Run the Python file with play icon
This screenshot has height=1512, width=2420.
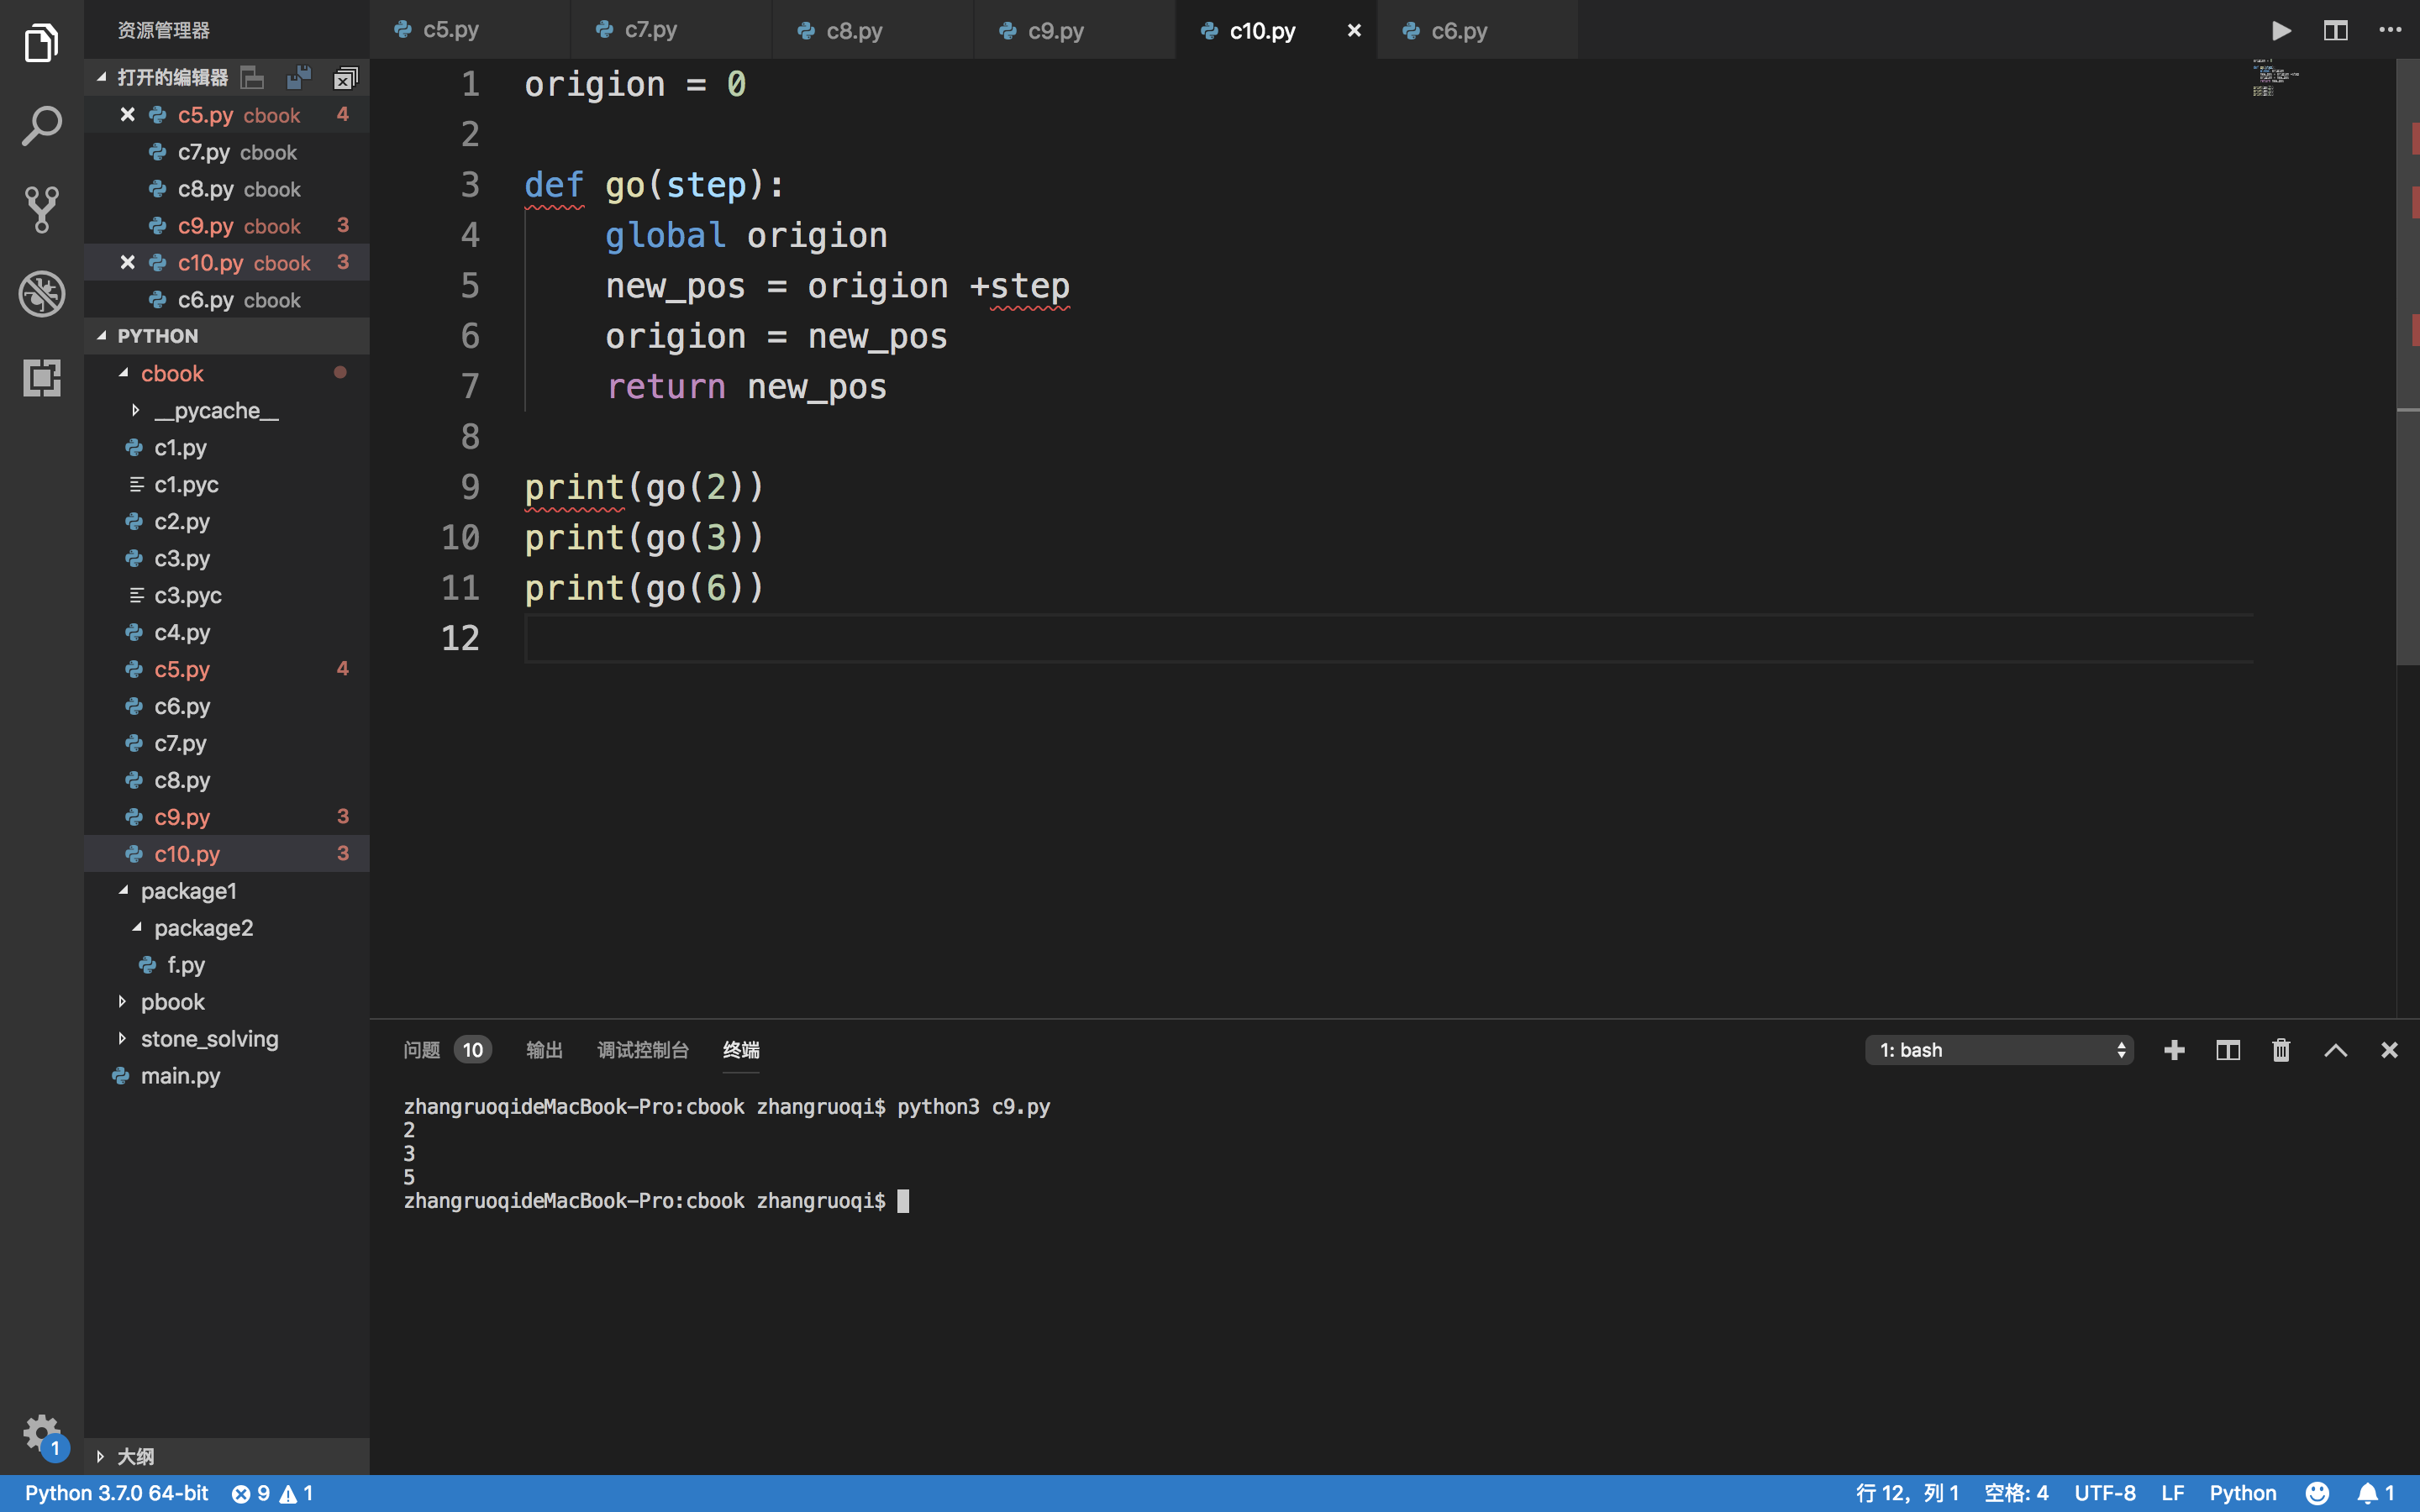2281,30
